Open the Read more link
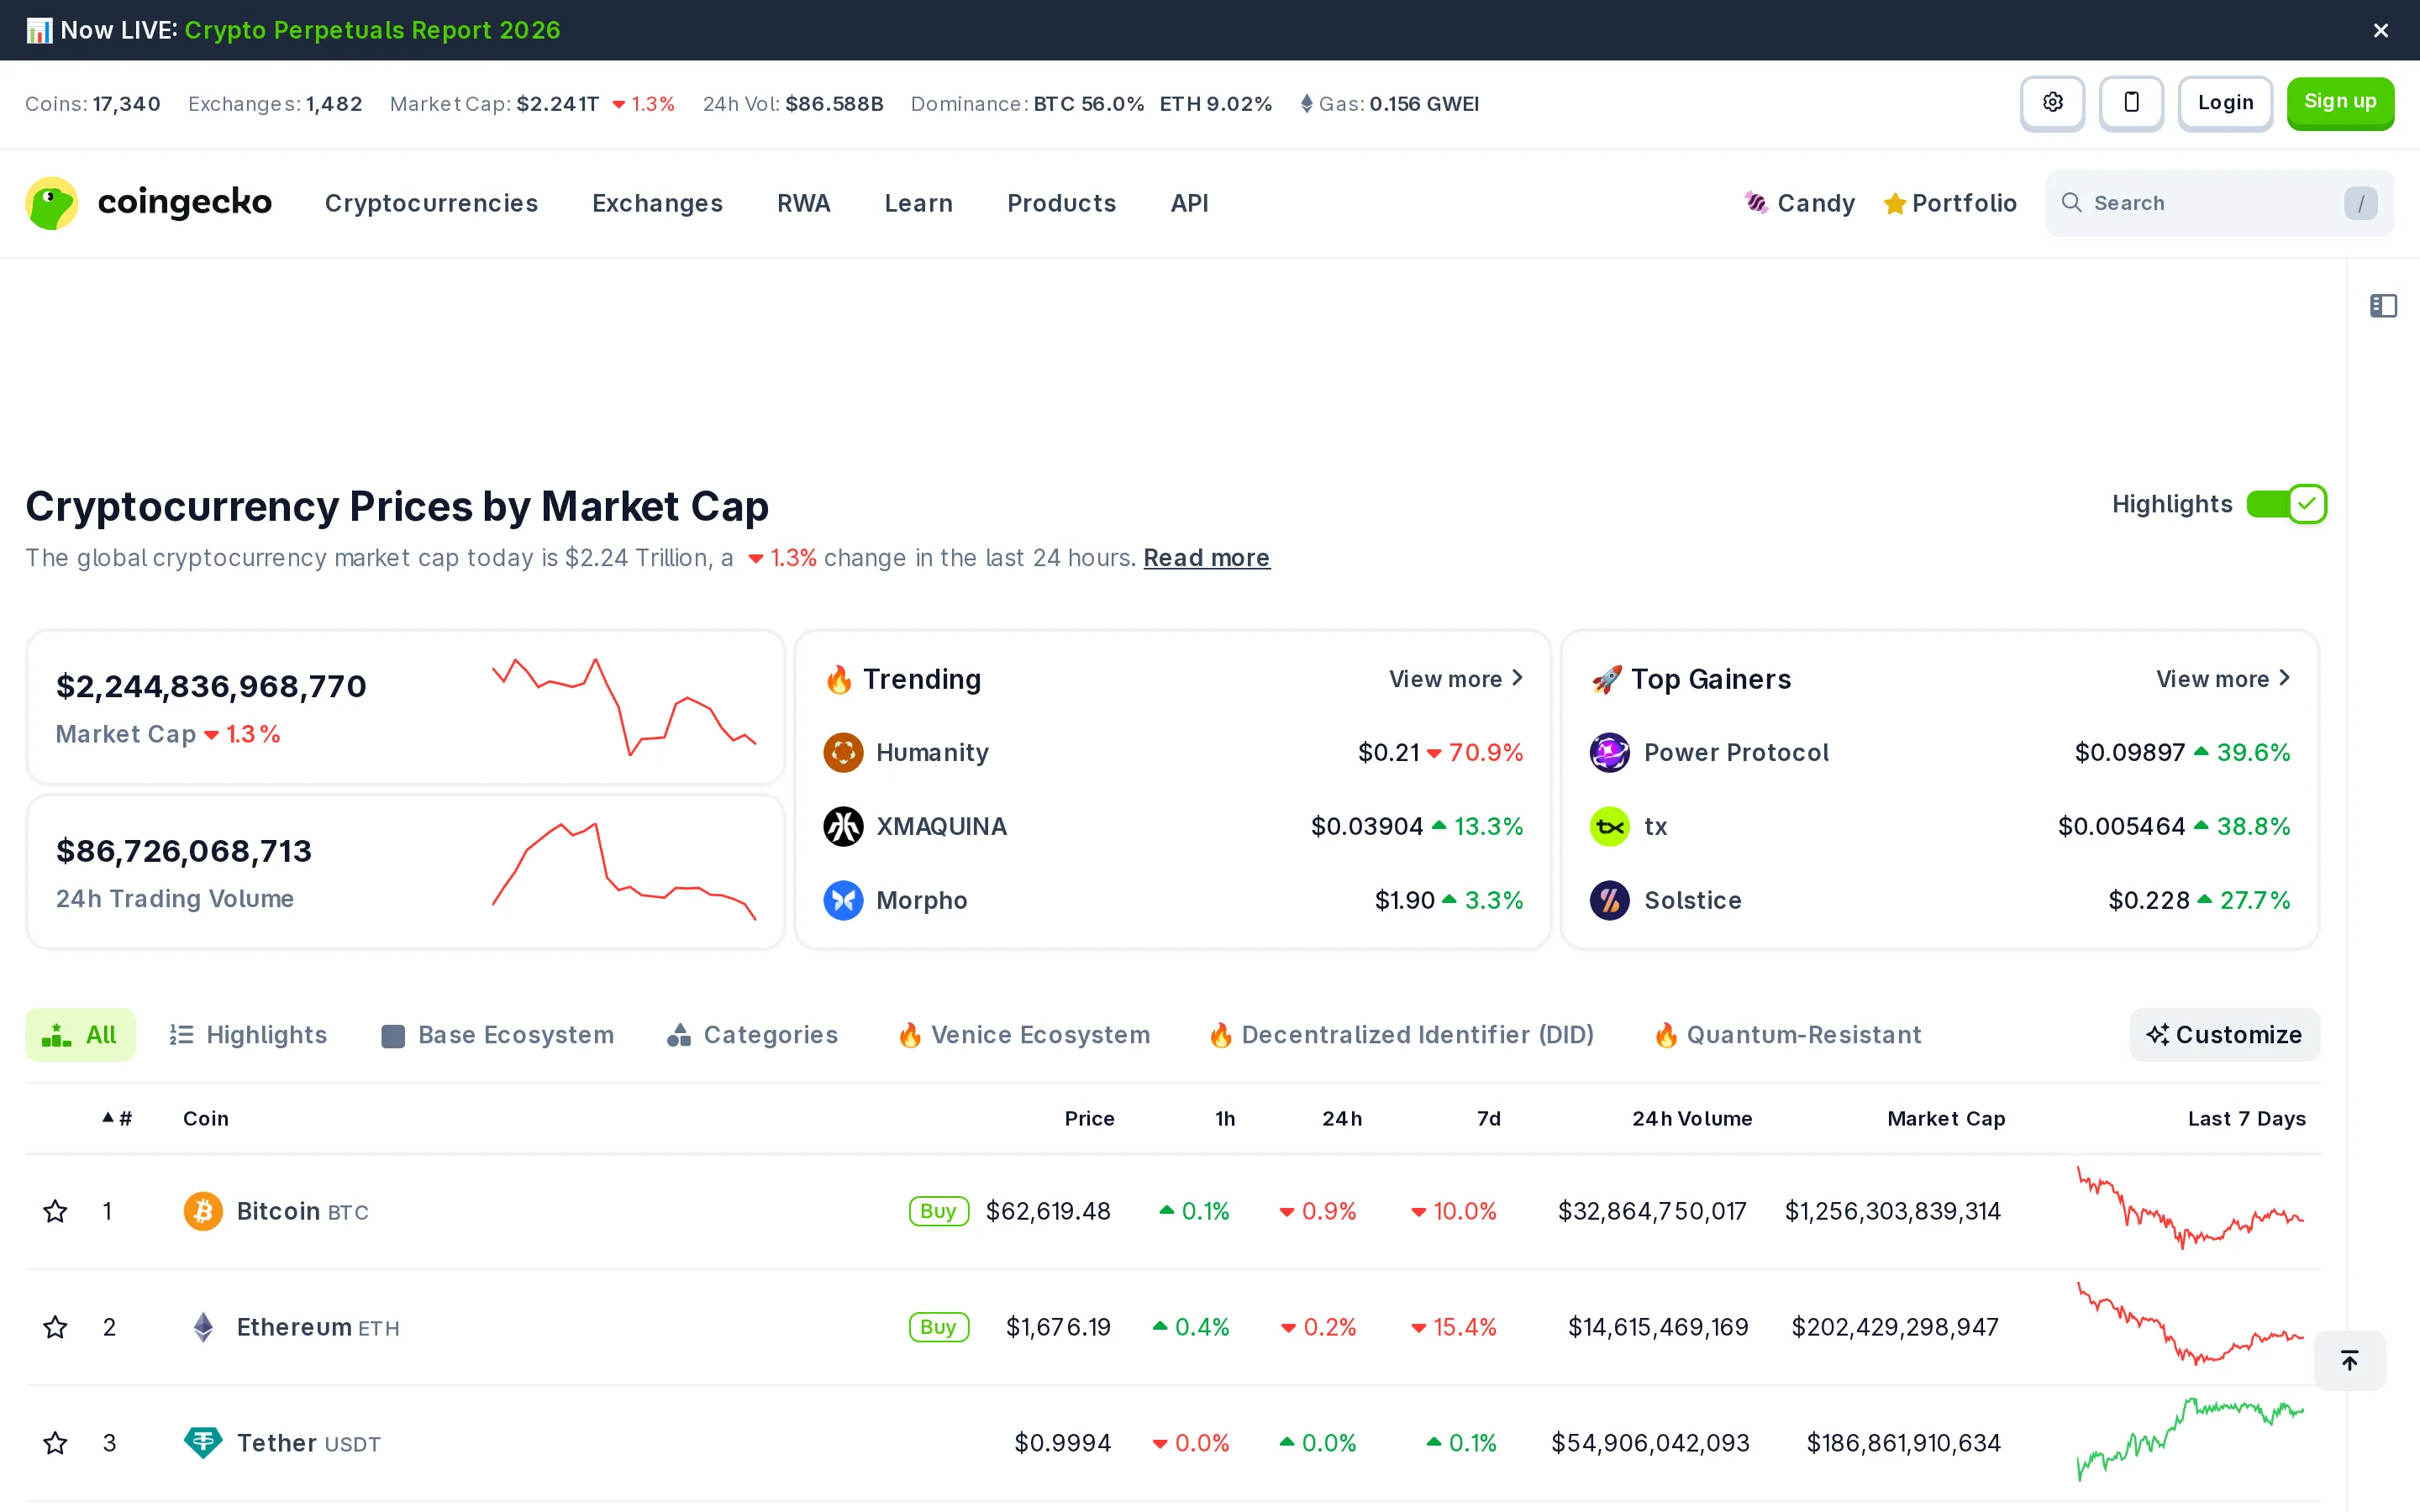This screenshot has width=2420, height=1512. coord(1206,558)
